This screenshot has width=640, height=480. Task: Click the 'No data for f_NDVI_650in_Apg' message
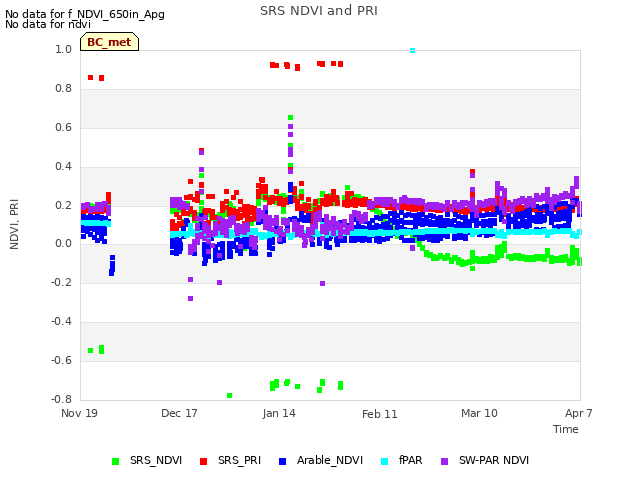(x=85, y=14)
